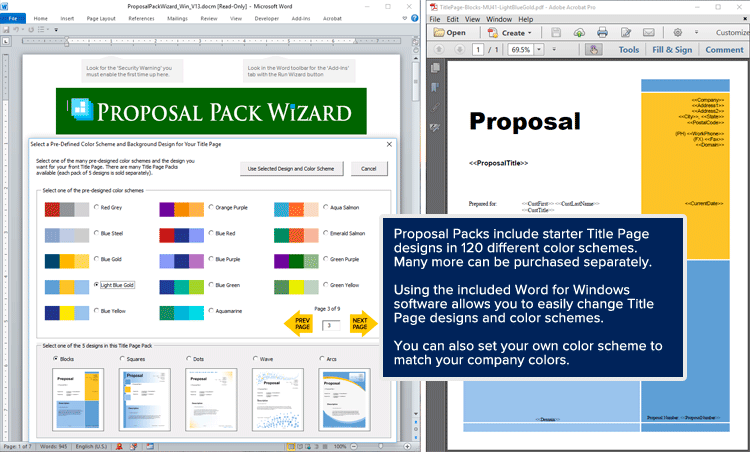
Task: Open Customize Quick Access Toolbar dropdown in Word
Action: pos(56,30)
